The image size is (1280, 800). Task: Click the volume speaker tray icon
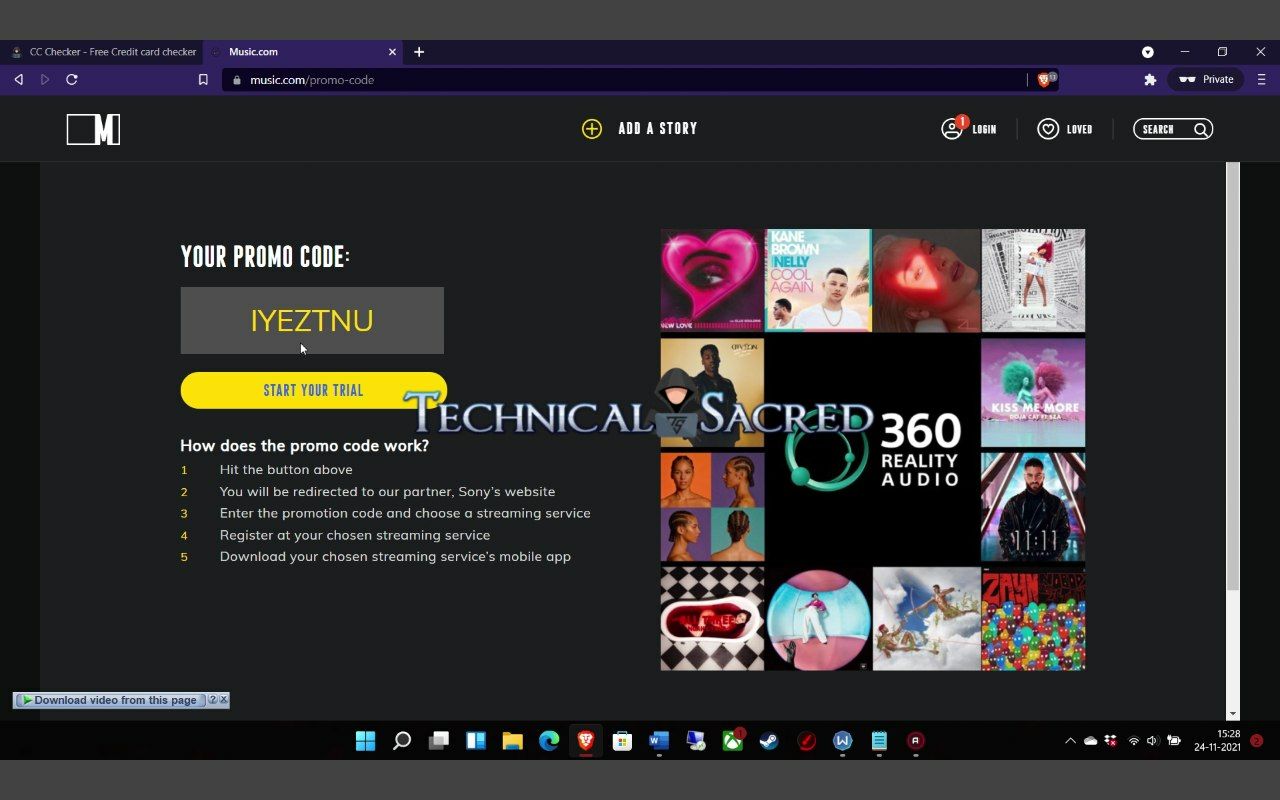point(1152,741)
